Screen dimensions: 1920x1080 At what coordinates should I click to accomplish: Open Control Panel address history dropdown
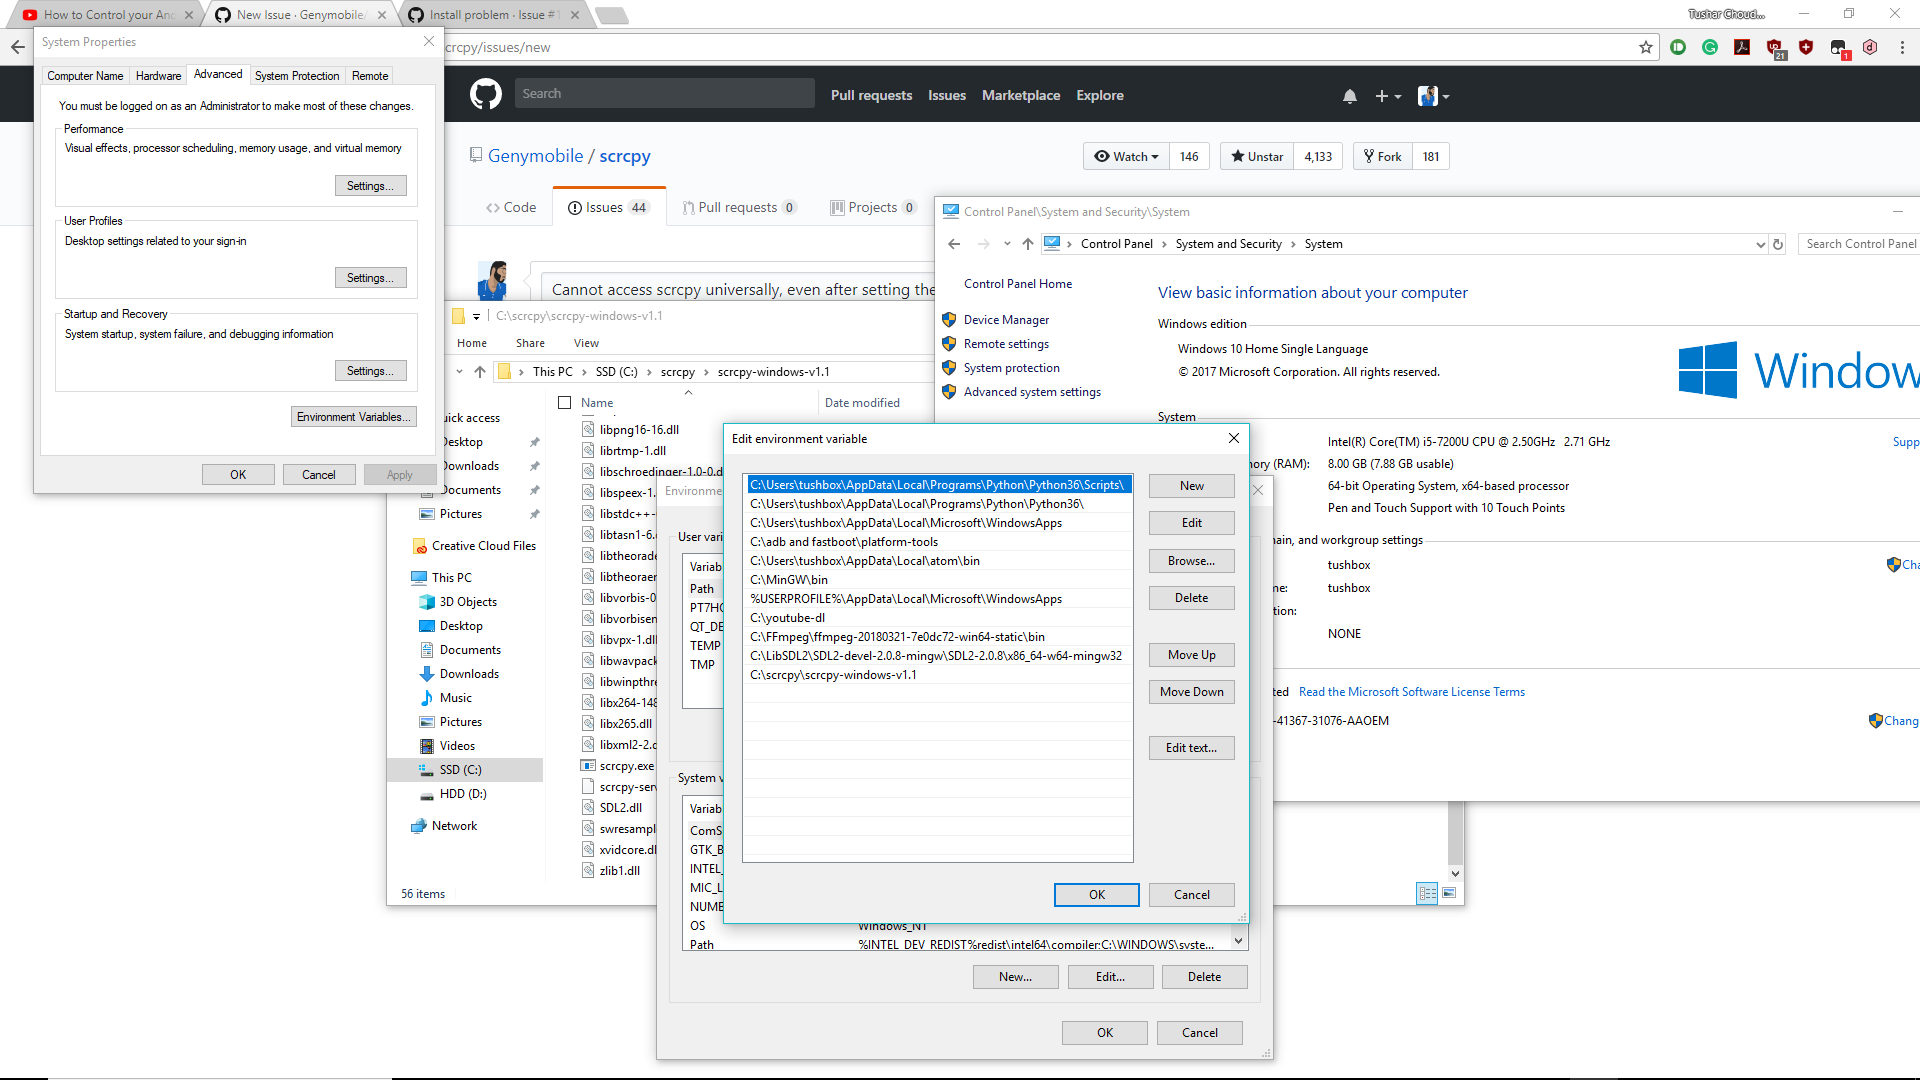1760,244
